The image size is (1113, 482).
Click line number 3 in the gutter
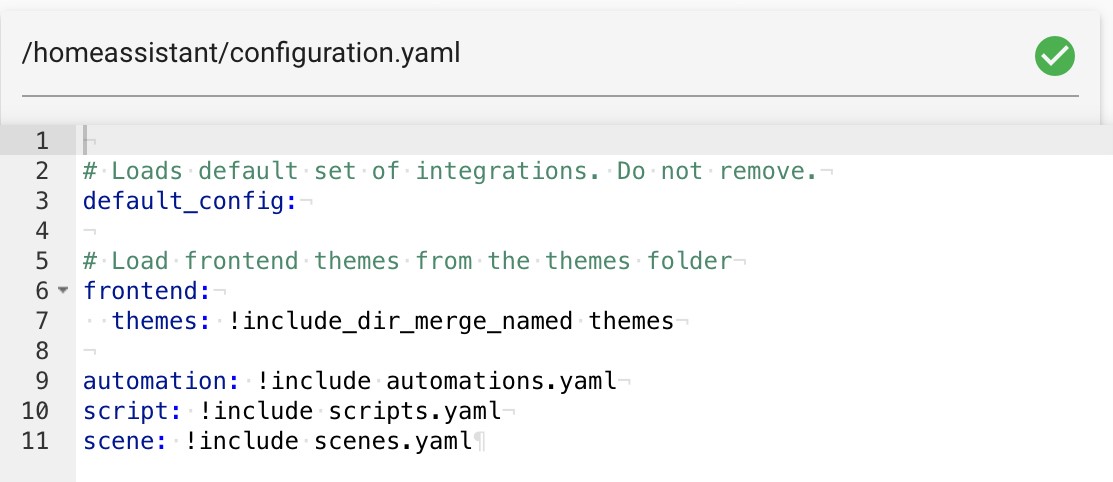(x=42, y=201)
